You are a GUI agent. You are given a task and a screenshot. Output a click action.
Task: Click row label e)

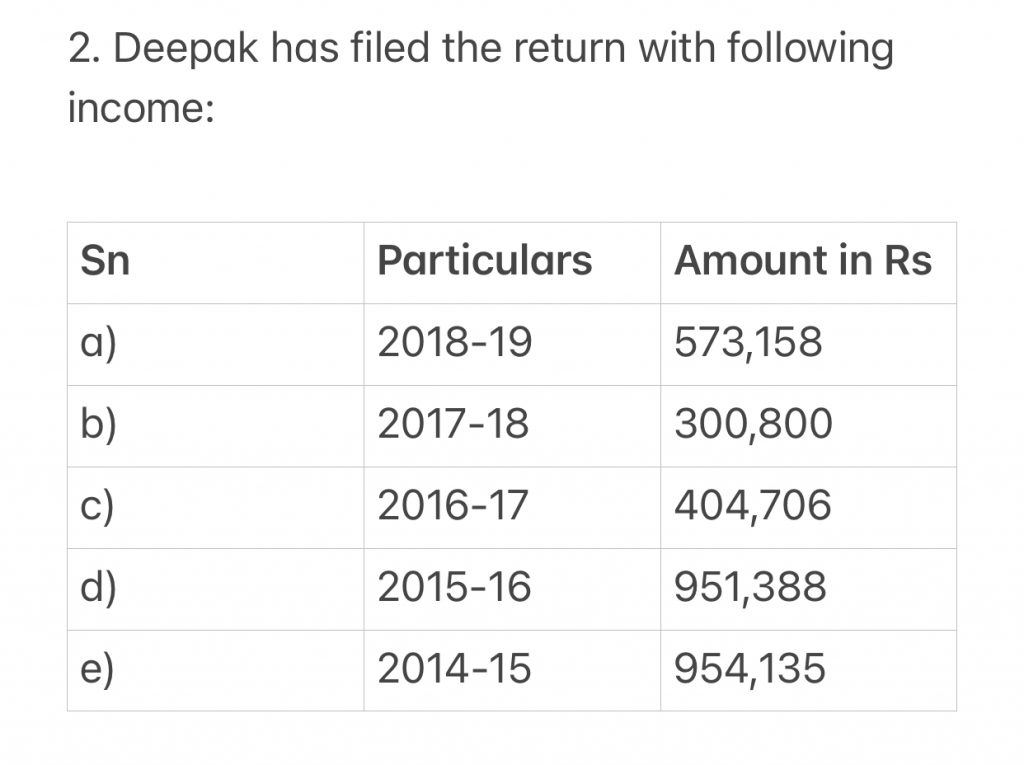coord(97,670)
